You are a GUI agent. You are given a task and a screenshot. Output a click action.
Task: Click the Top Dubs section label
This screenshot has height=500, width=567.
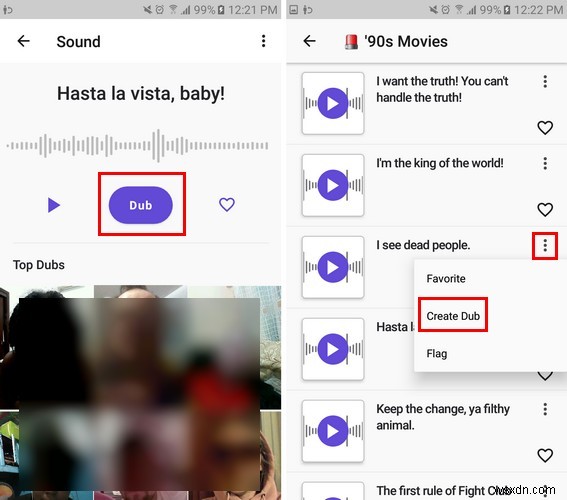click(x=39, y=265)
